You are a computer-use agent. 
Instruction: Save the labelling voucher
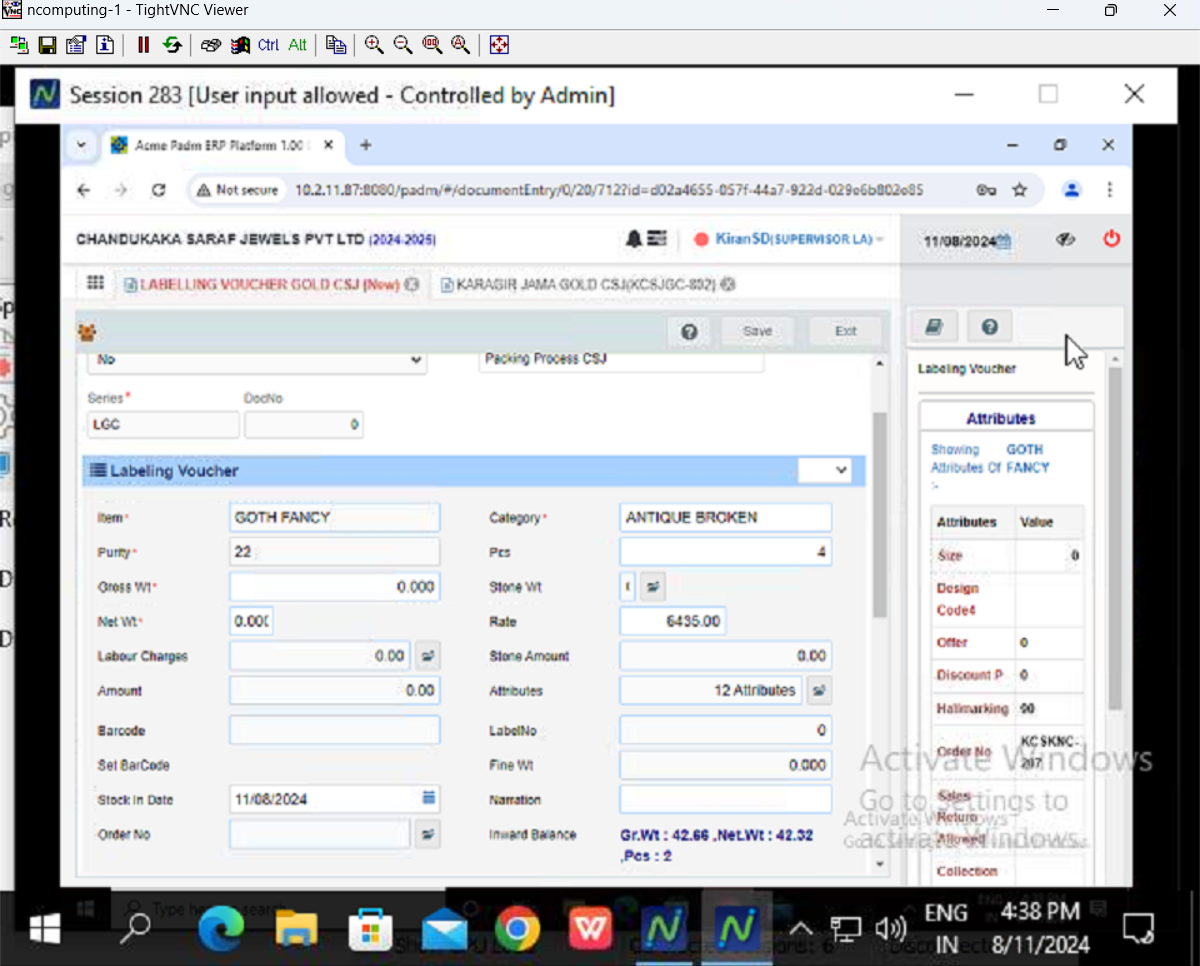click(x=757, y=332)
